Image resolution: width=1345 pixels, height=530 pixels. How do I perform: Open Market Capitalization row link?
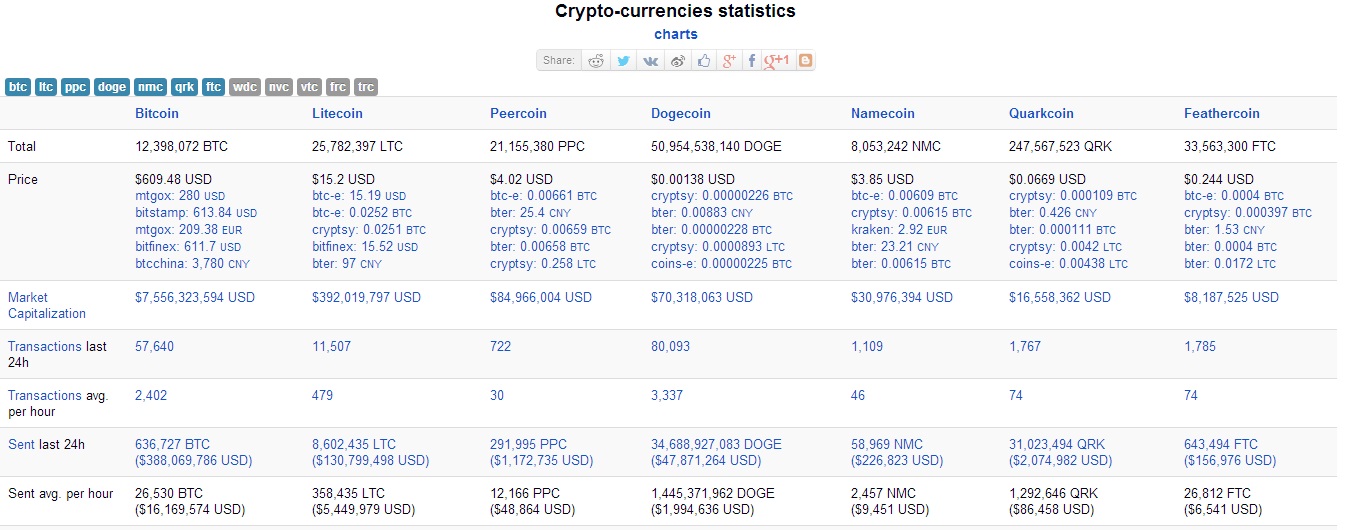(47, 305)
